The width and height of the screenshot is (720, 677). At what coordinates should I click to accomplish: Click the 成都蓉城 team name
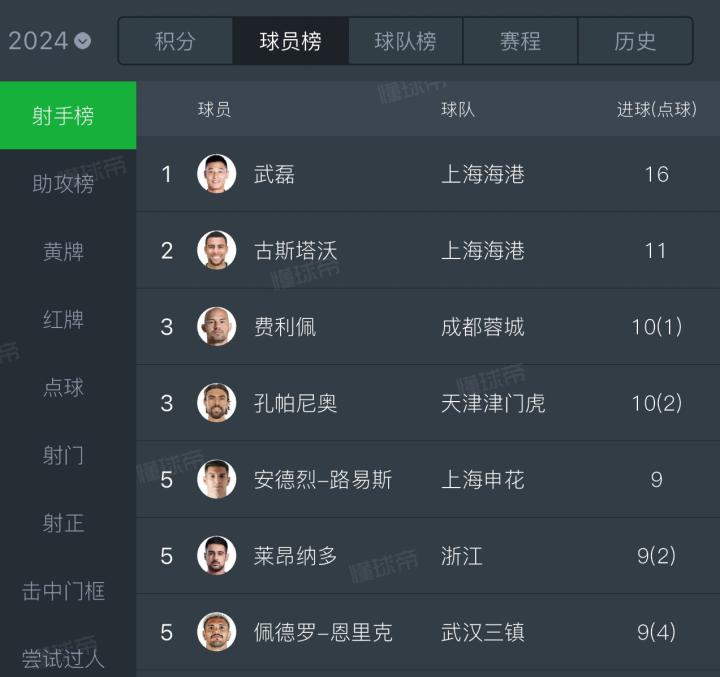click(x=483, y=327)
